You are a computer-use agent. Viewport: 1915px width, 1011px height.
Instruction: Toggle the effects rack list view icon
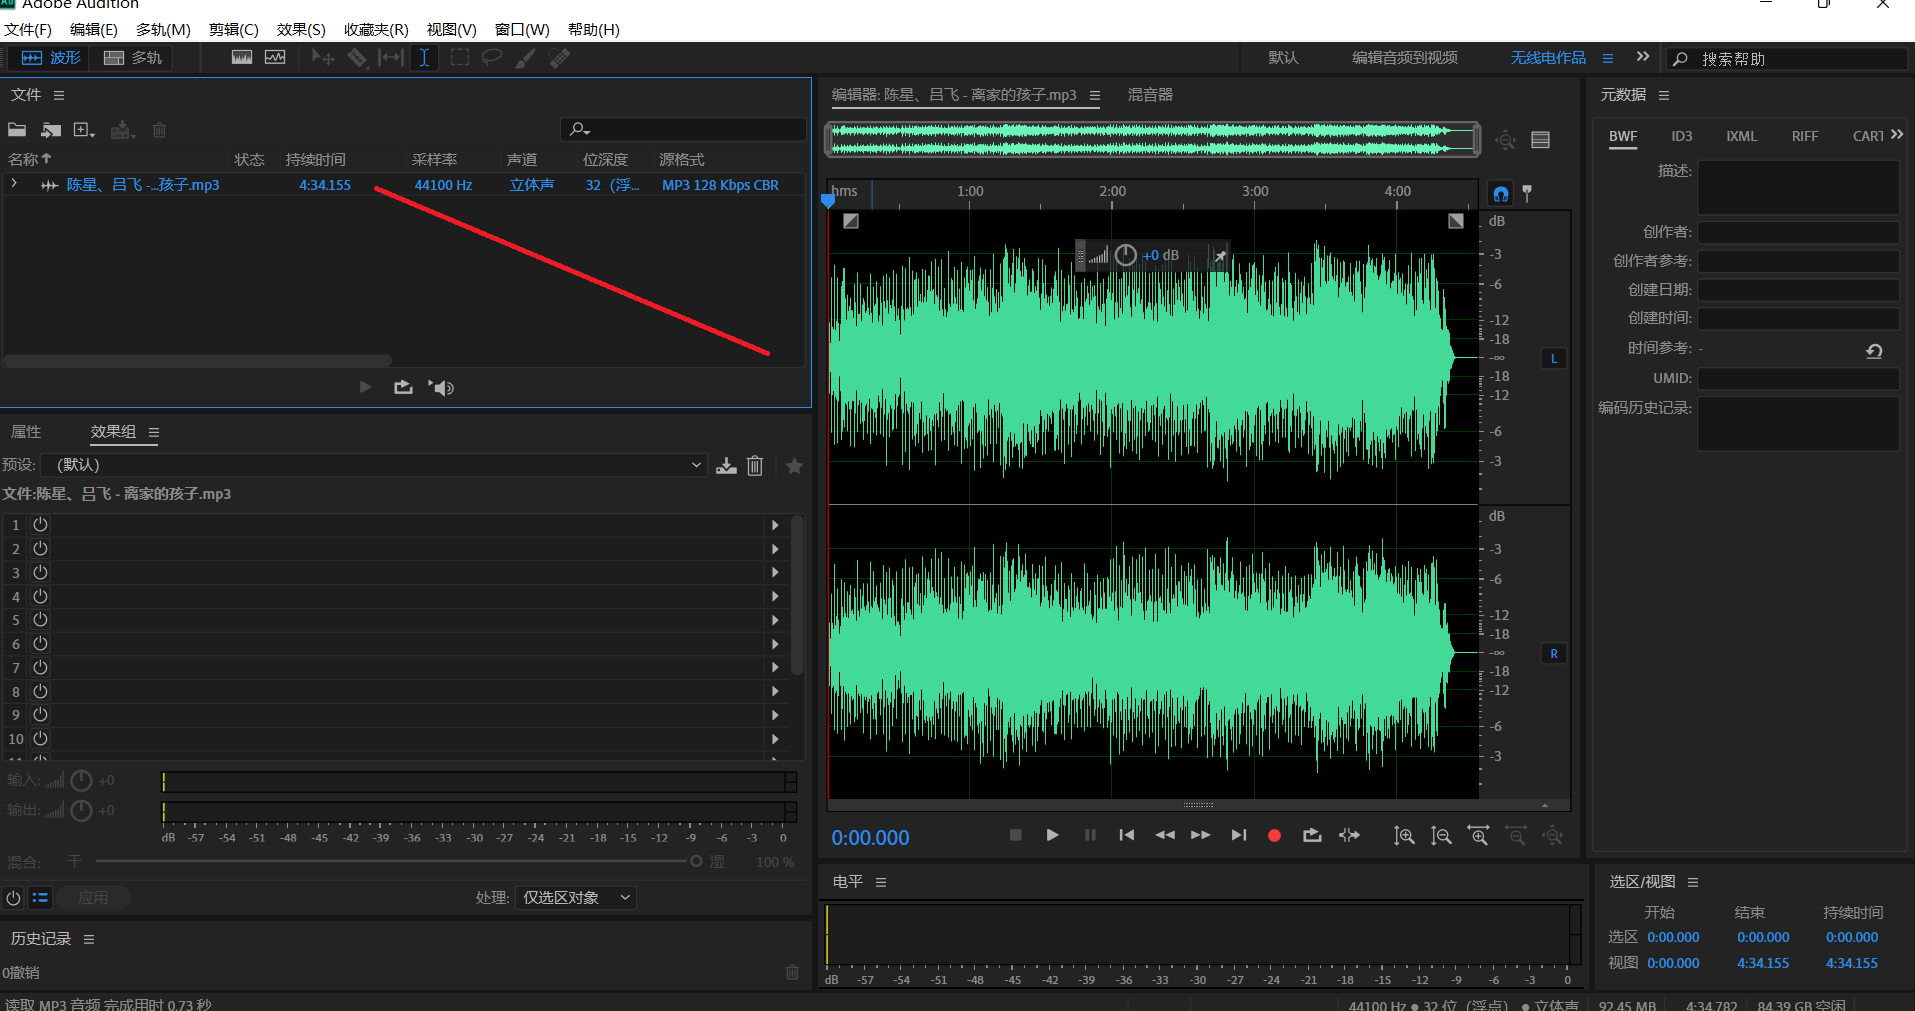pos(40,898)
